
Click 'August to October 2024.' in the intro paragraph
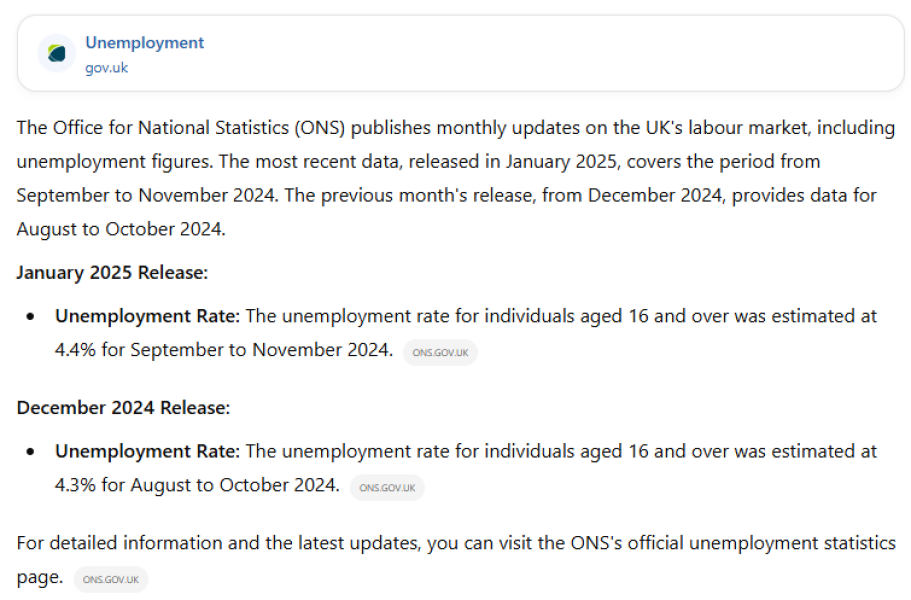tap(121, 229)
